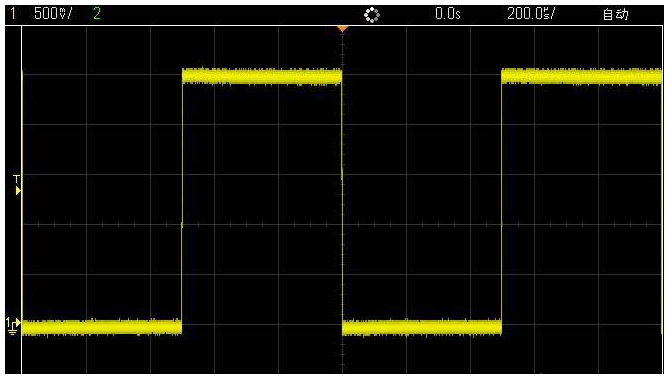672x381 pixels.
Task: Click the center crosshair of the graticule
Action: coord(342,224)
